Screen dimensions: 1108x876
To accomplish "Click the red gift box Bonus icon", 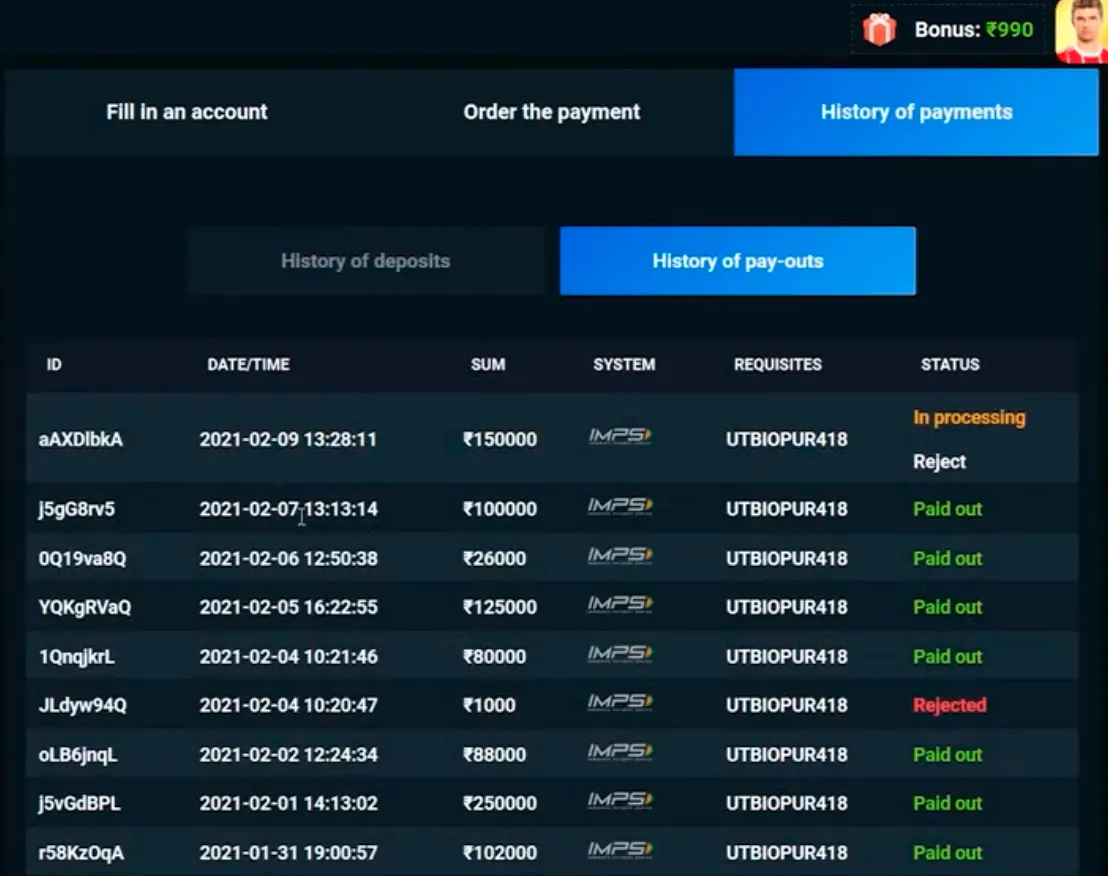I will point(878,29).
